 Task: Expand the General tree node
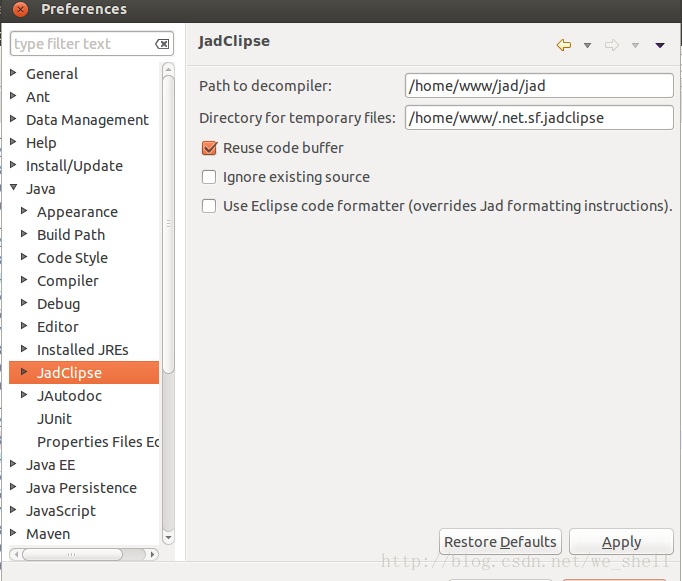point(13,73)
